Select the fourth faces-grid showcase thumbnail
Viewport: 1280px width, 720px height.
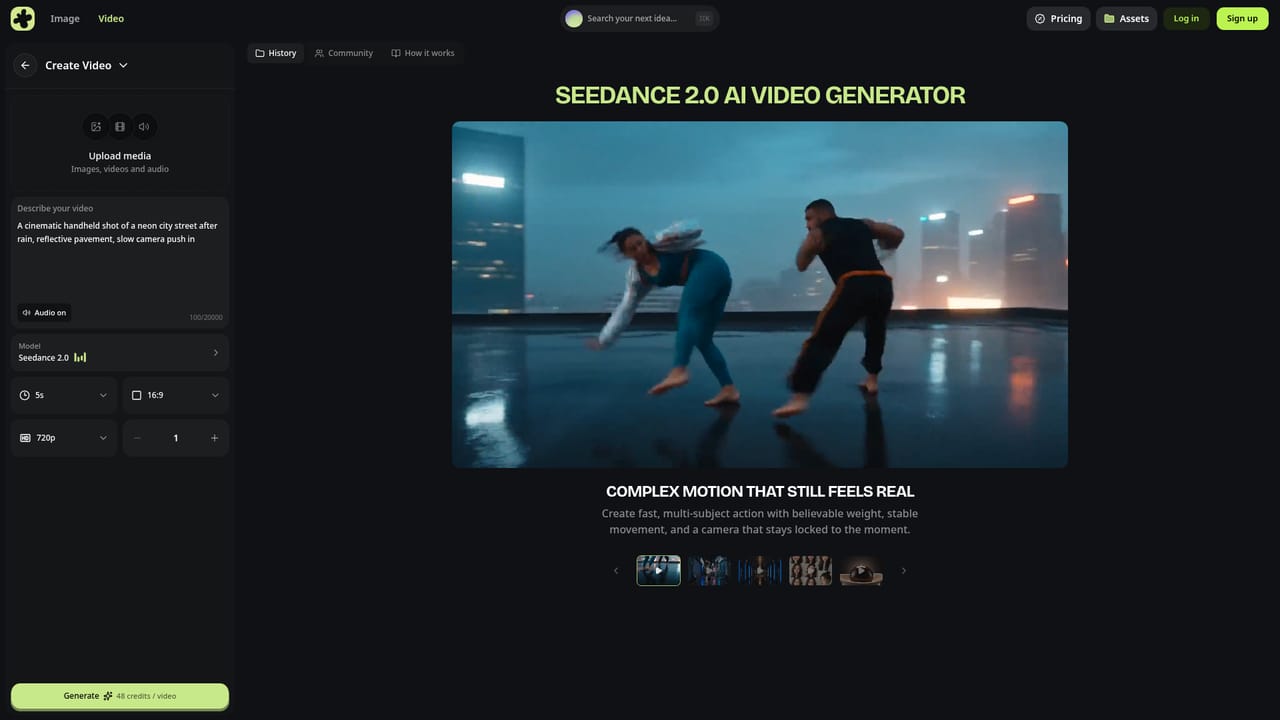tap(810, 571)
